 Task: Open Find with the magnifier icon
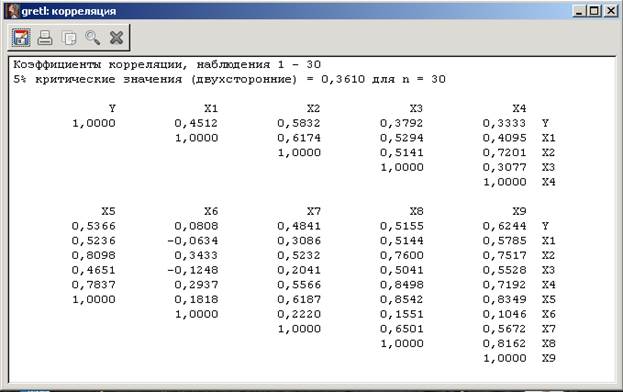coord(93,38)
